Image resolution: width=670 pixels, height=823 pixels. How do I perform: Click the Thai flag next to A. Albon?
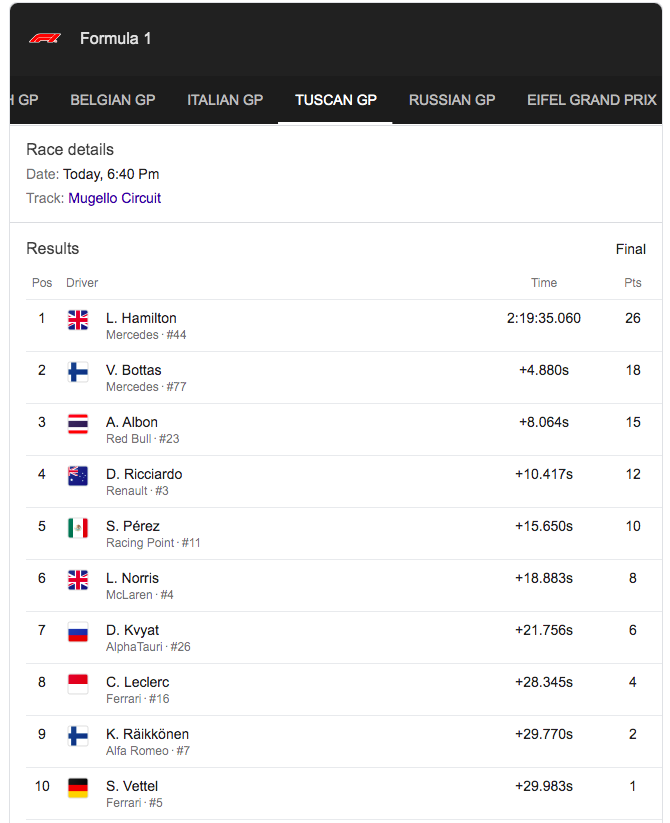coord(78,423)
